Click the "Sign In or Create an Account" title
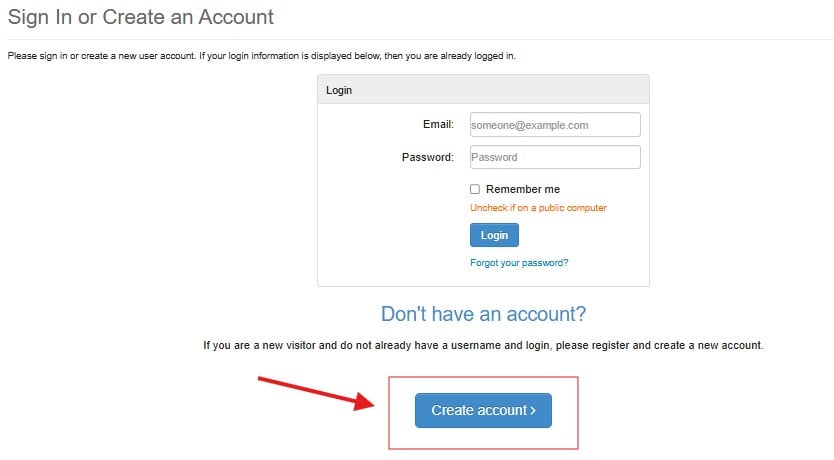The height and width of the screenshot is (460, 834). pyautogui.click(x=141, y=17)
